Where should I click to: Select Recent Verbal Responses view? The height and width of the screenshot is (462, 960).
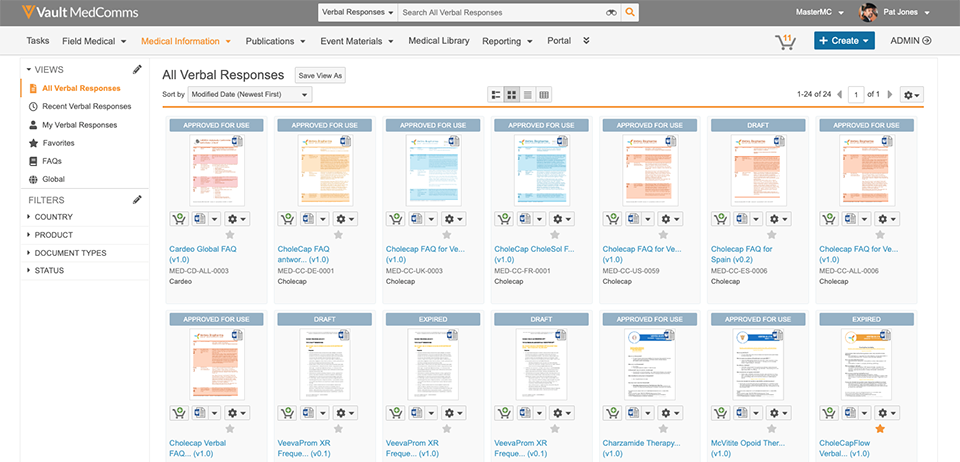[x=86, y=106]
